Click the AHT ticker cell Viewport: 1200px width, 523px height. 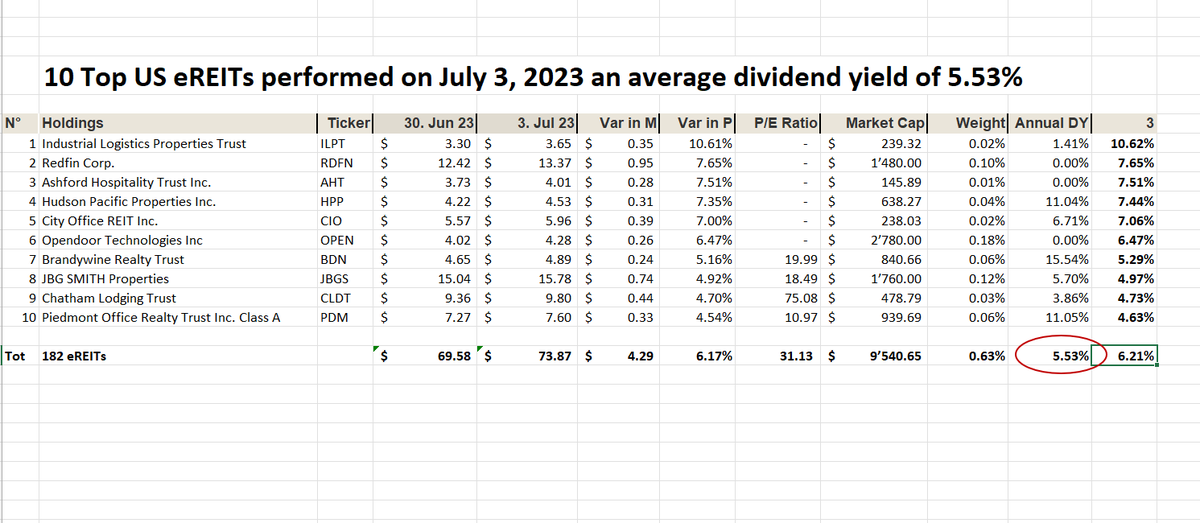click(345, 183)
